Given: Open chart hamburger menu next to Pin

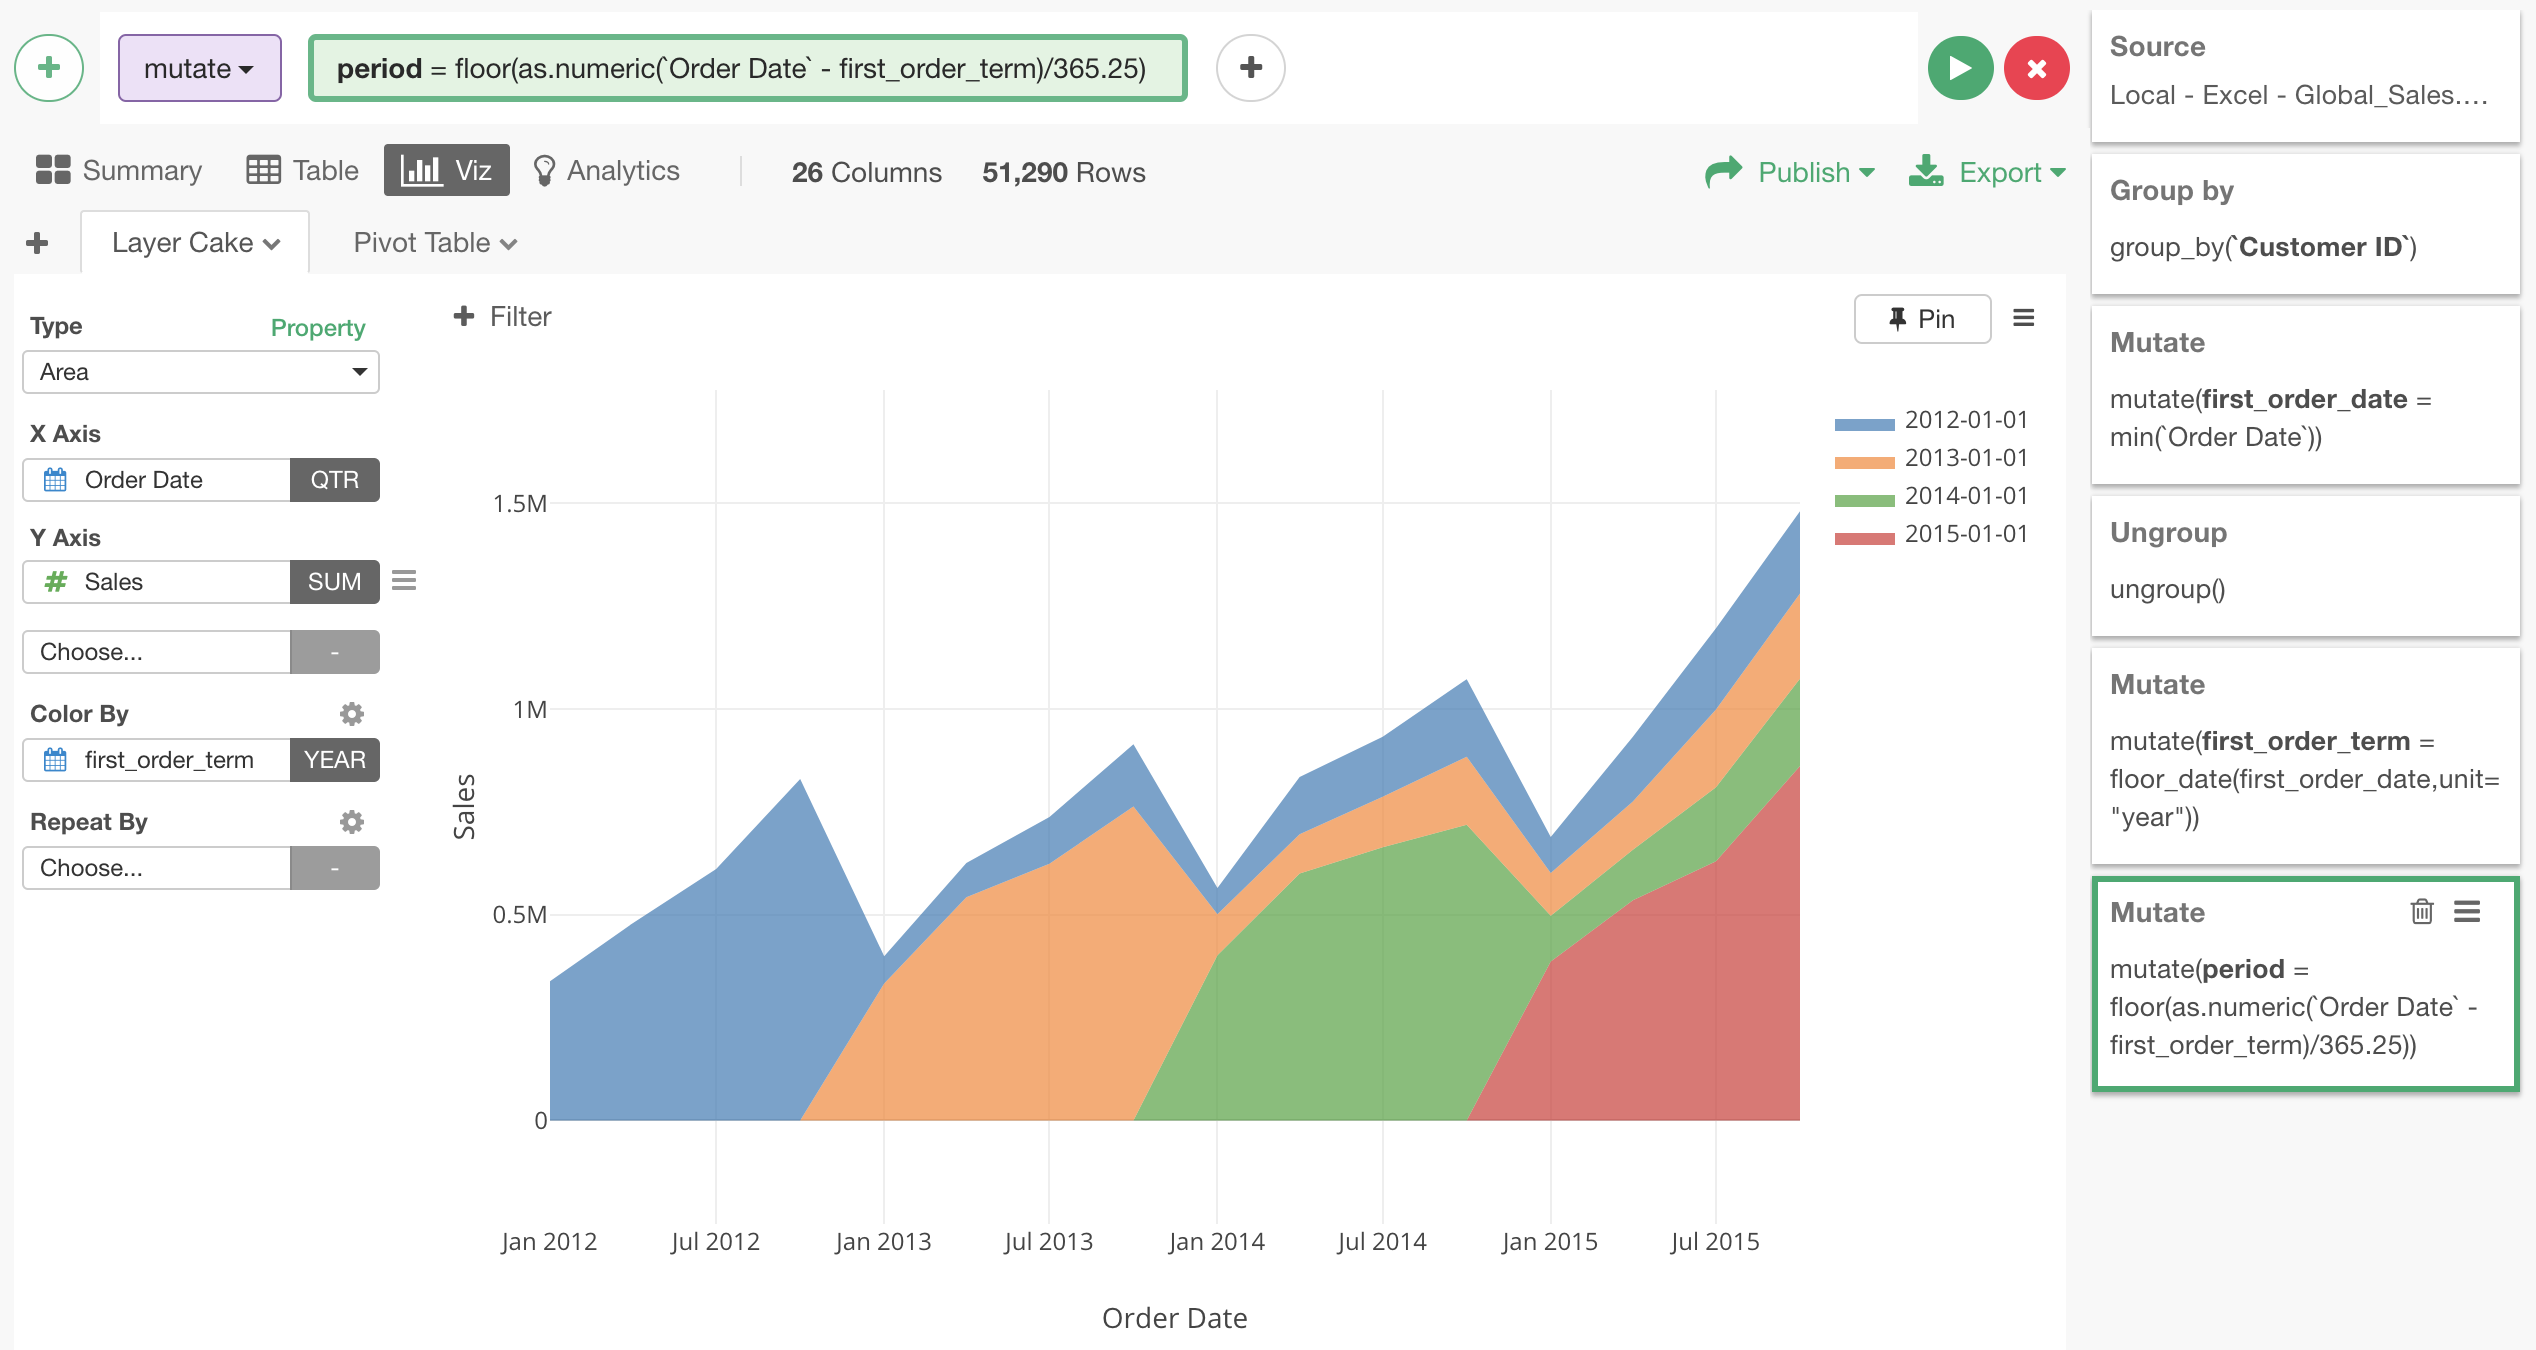Looking at the screenshot, I should 2023,318.
